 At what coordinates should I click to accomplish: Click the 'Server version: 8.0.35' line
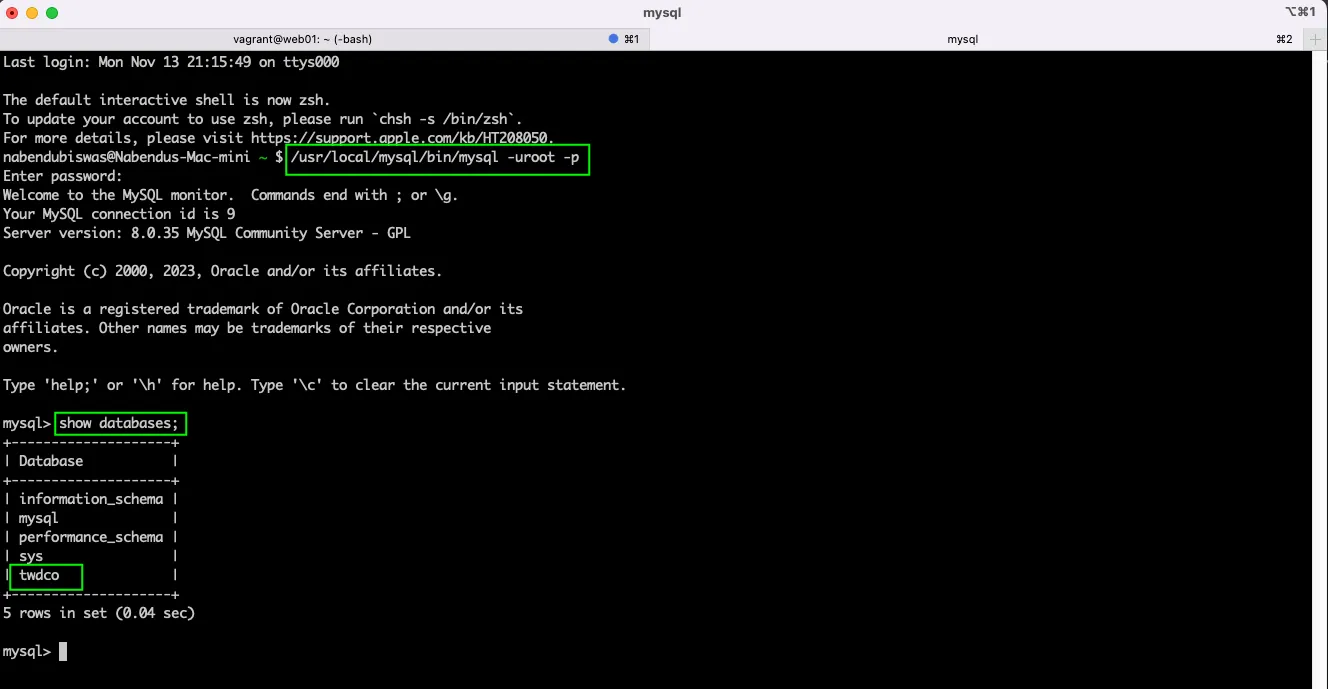point(207,233)
